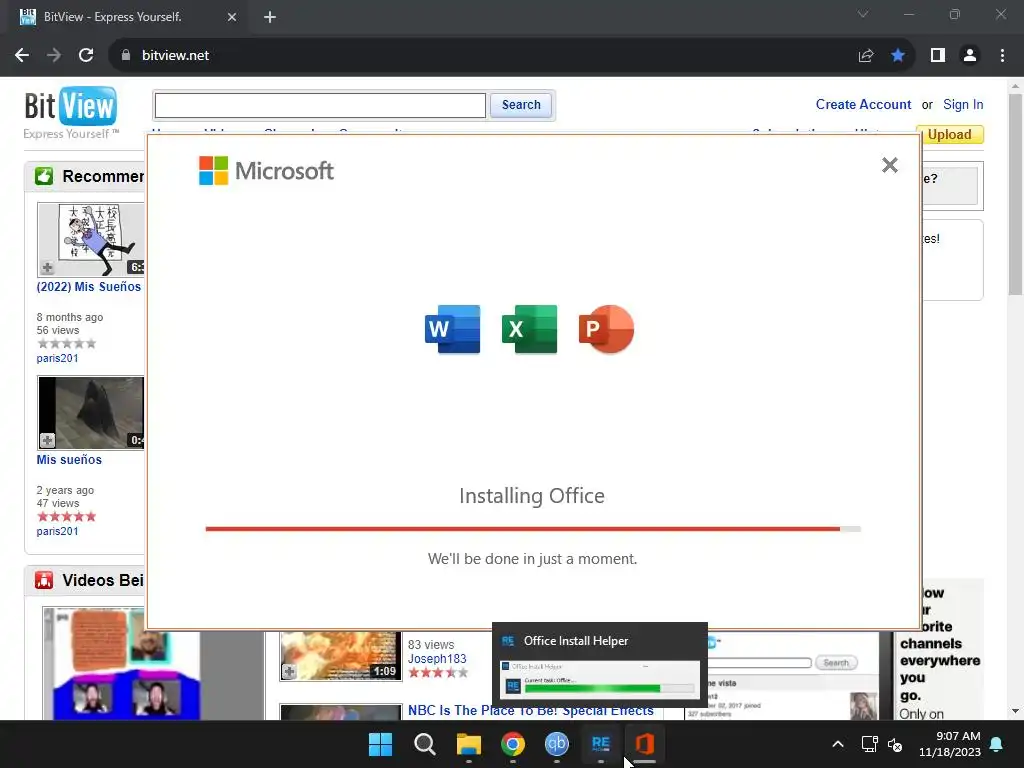1024x768 pixels.
Task: Open the Windows Start menu
Action: click(381, 744)
